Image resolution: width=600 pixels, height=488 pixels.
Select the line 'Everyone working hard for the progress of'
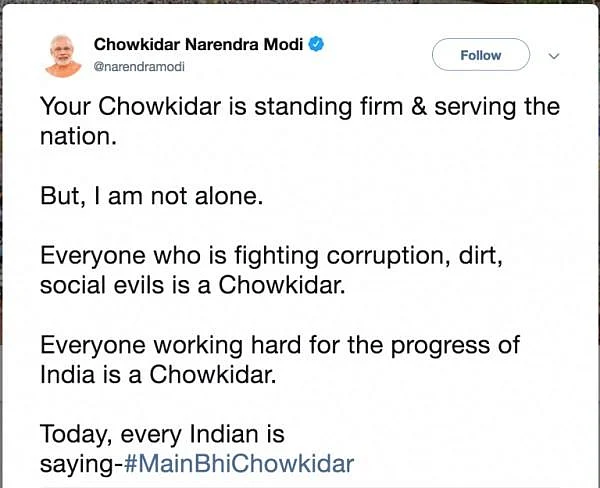point(280,345)
